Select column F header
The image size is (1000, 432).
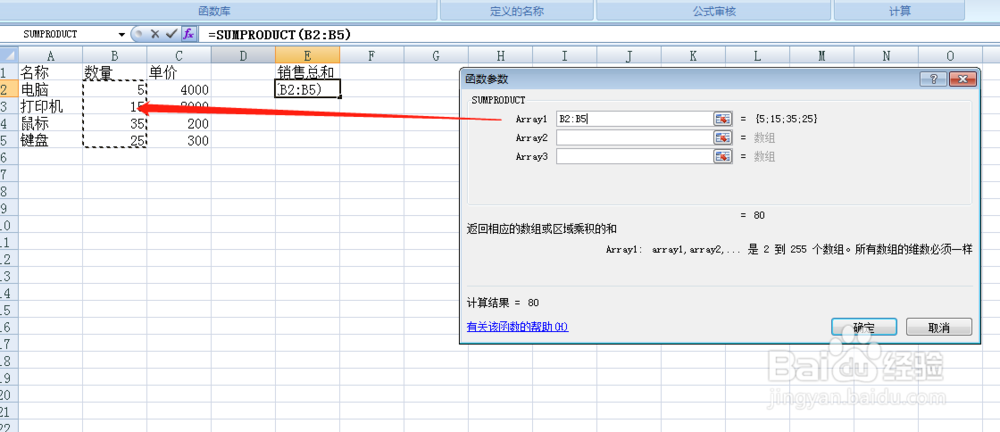point(371,56)
